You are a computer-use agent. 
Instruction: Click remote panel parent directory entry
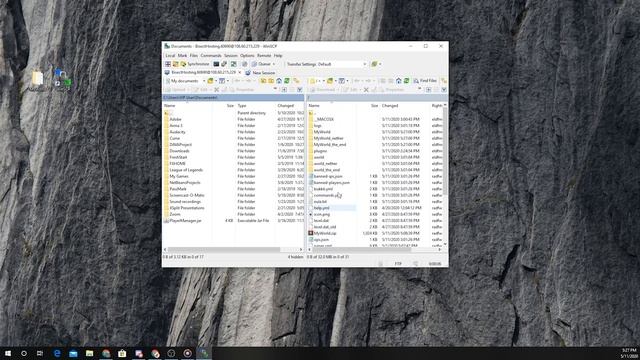[312, 113]
